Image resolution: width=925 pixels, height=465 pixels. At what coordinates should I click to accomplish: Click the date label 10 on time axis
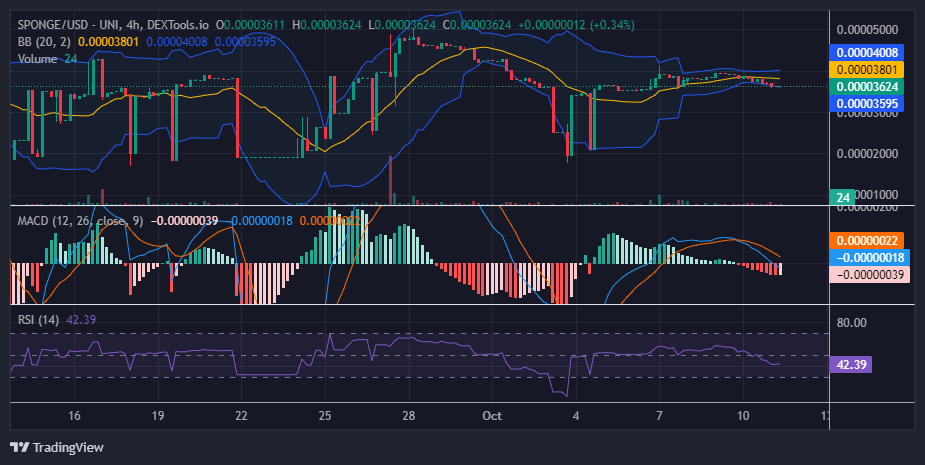[743, 415]
